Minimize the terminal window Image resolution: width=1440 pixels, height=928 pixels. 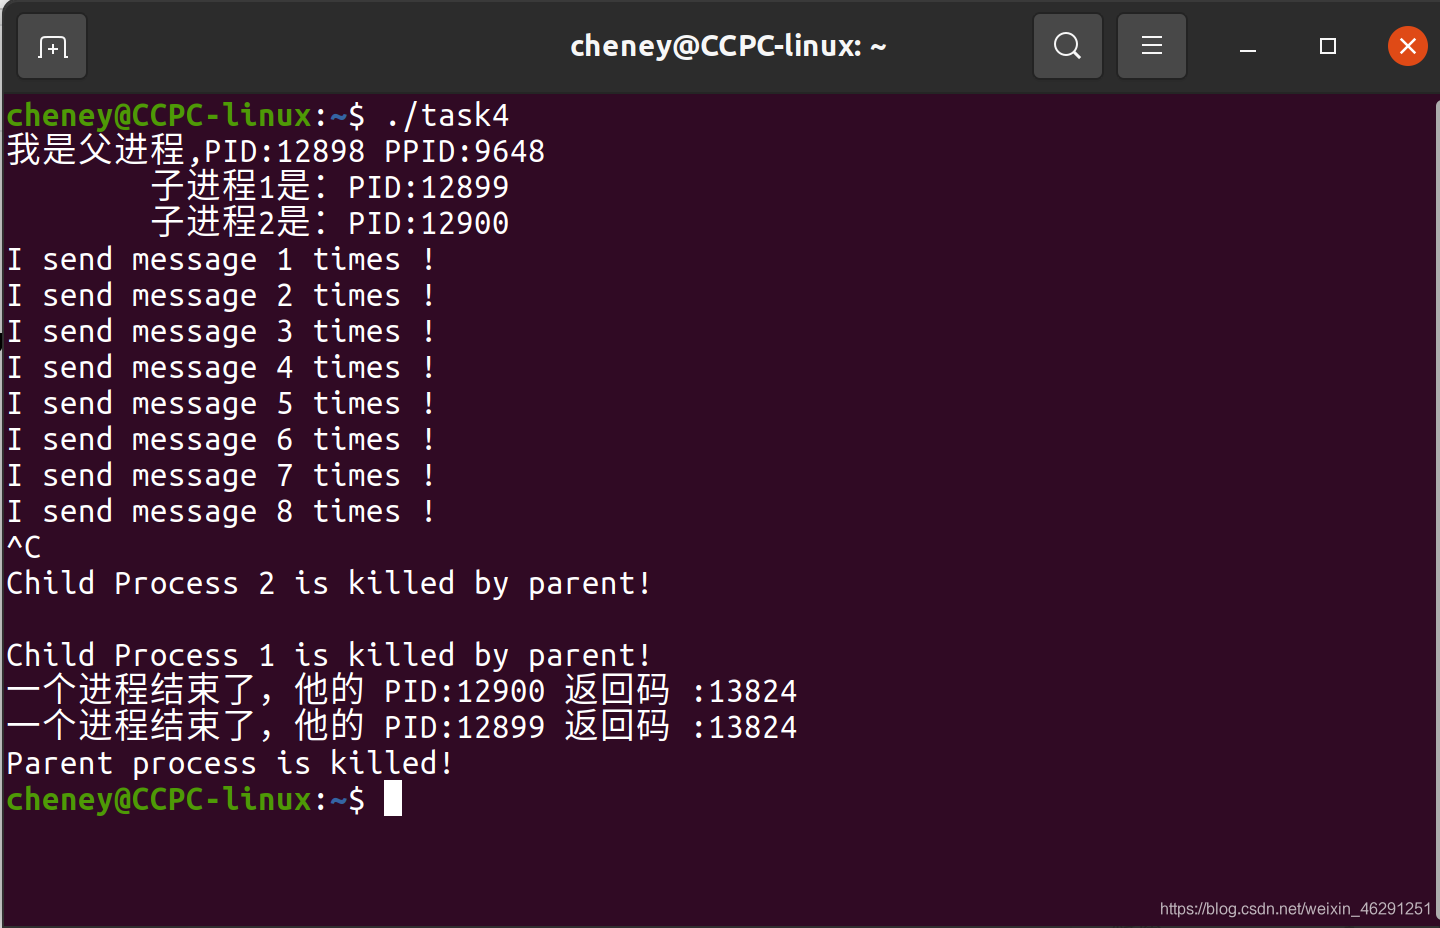[1247, 47]
